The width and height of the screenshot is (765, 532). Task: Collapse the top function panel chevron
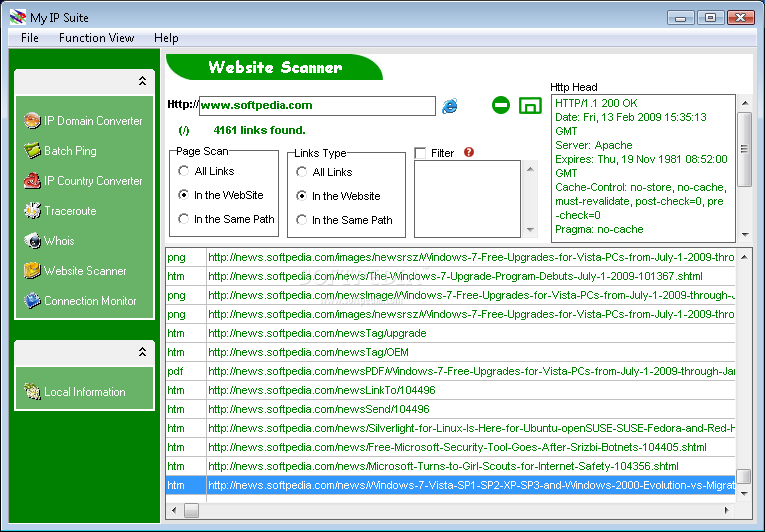coord(142,81)
